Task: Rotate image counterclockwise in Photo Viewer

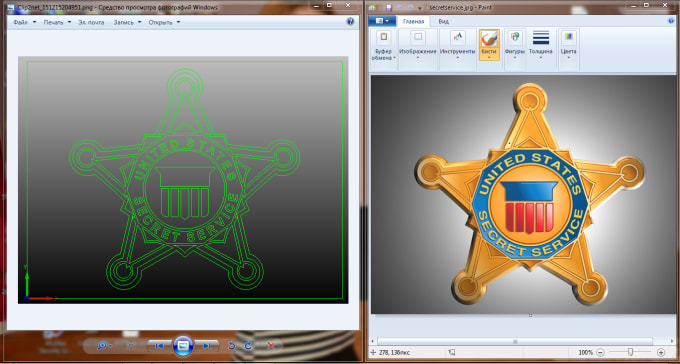Action: click(x=232, y=346)
